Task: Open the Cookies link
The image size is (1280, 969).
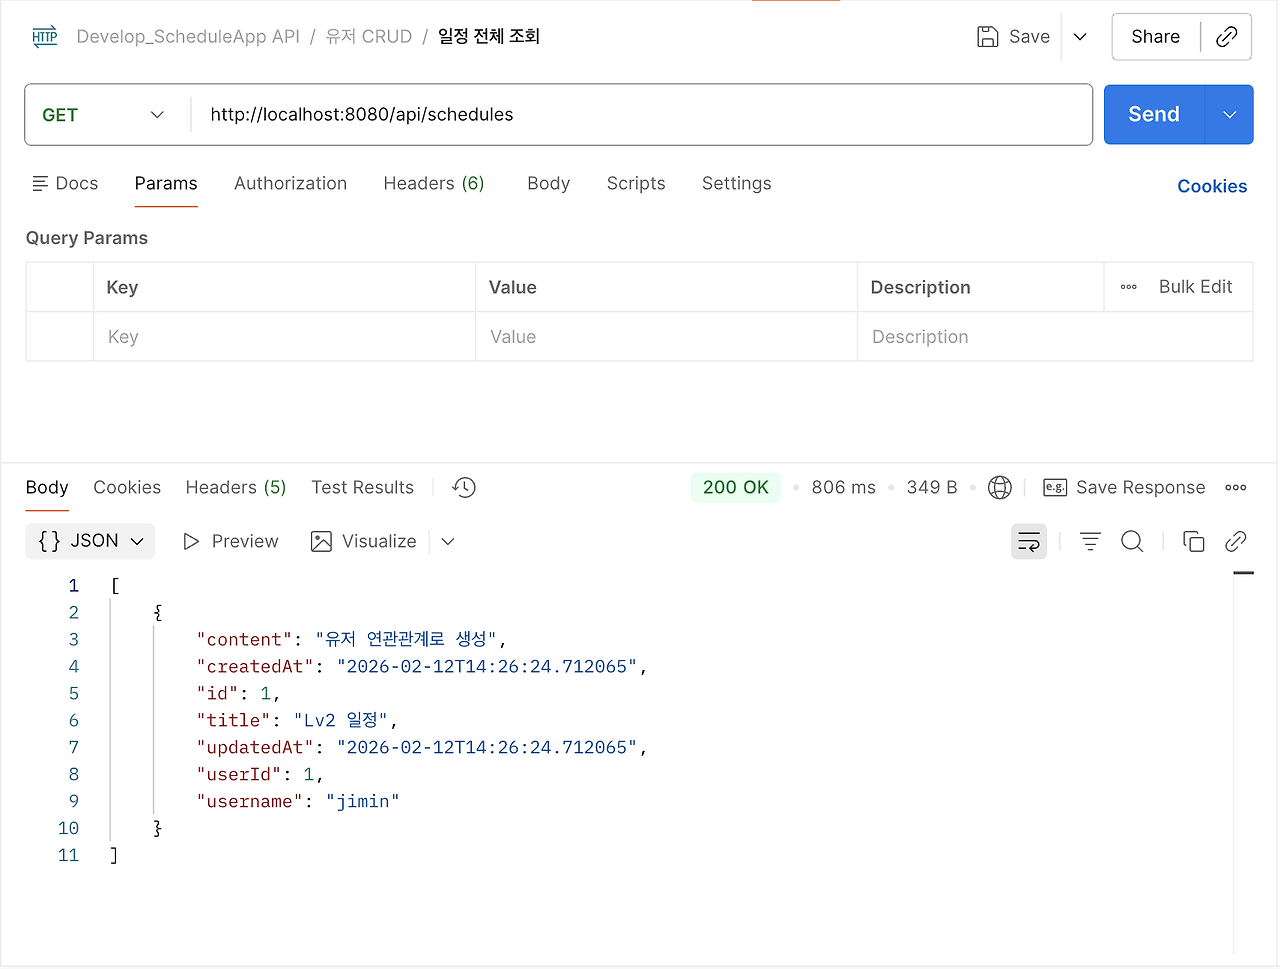Action: tap(1212, 186)
